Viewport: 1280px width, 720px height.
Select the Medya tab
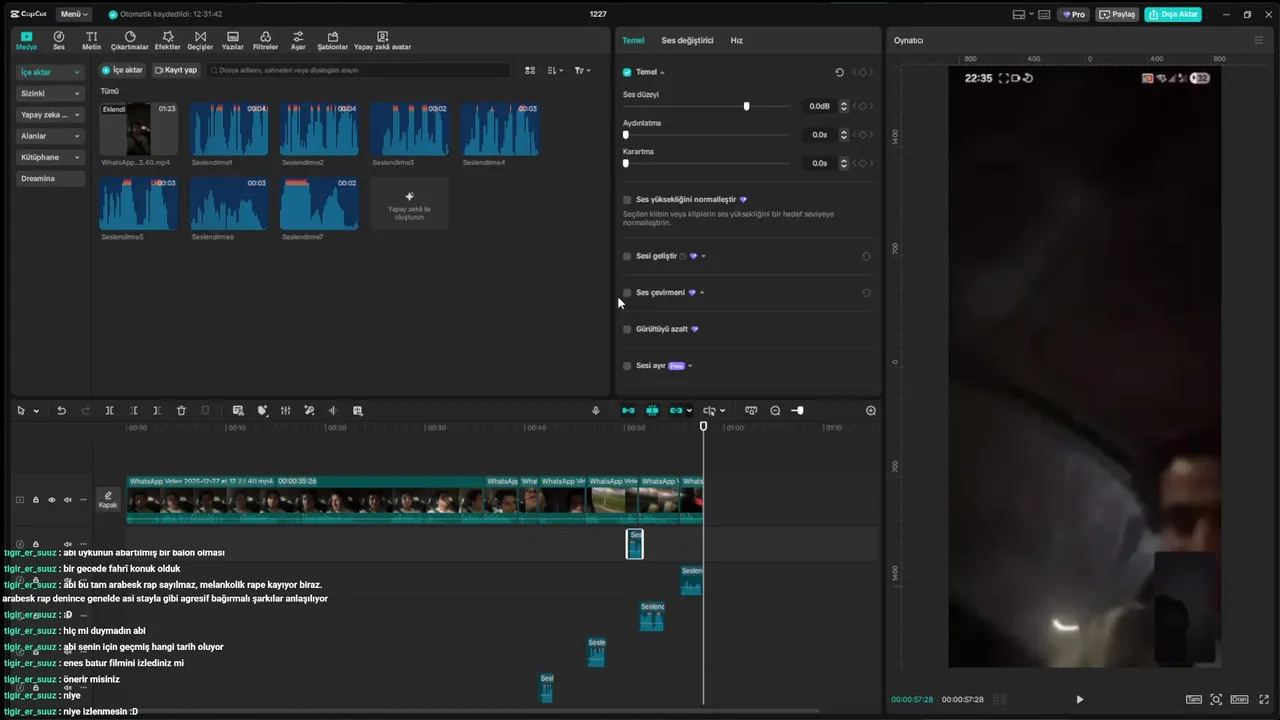pos(26,40)
